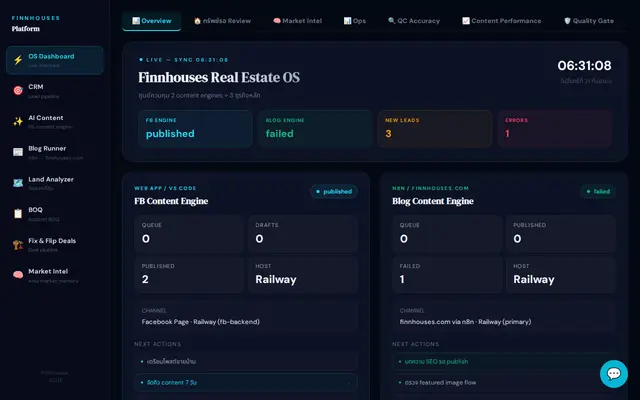
Task: Click the graph icon on Content Performance tab
Action: 466,21
